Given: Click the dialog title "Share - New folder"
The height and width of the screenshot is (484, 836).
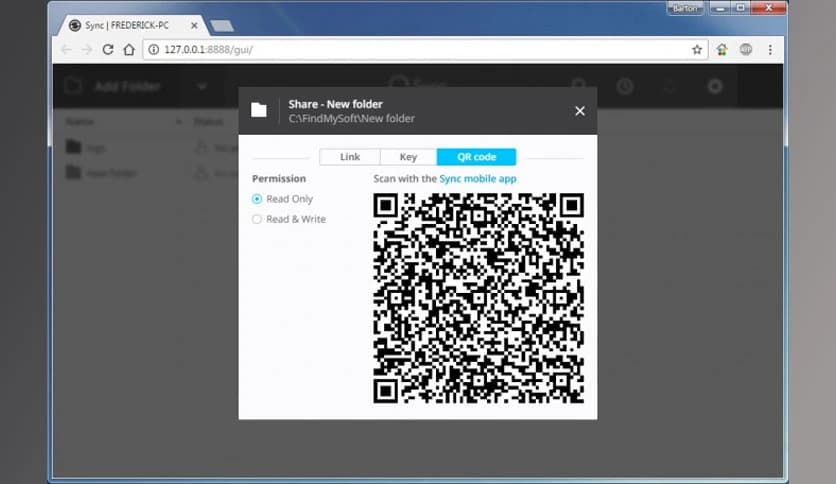Looking at the screenshot, I should (x=335, y=104).
